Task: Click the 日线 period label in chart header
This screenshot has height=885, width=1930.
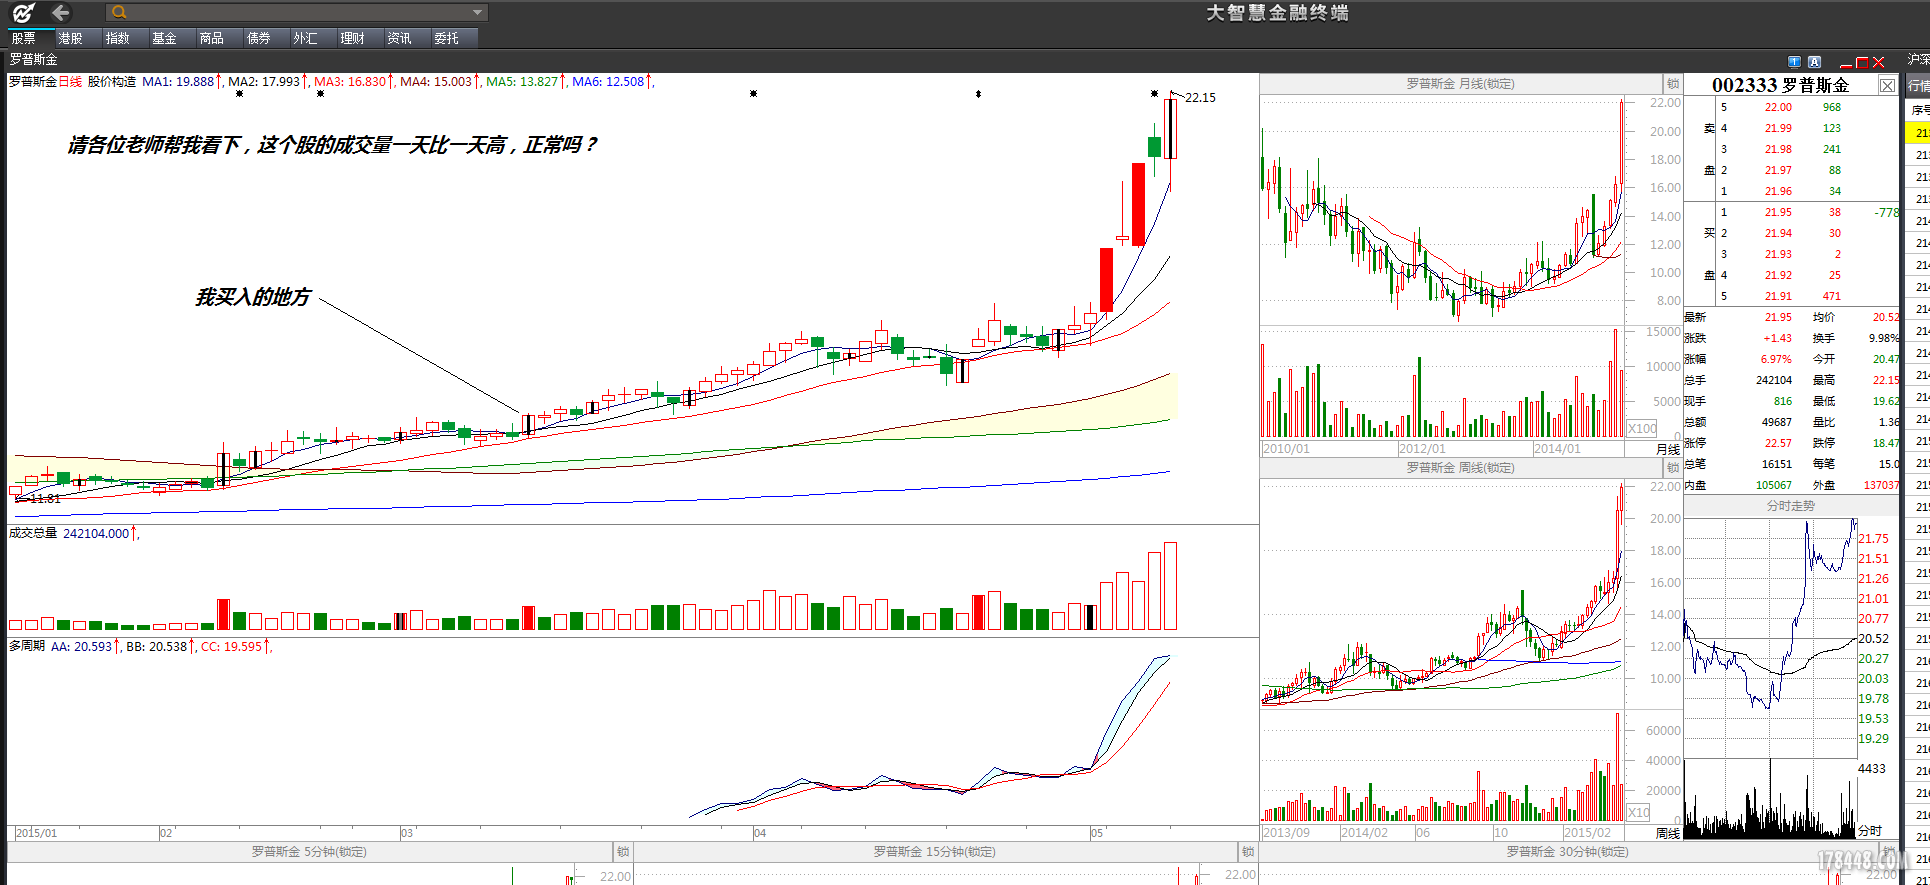Action: coord(70,82)
